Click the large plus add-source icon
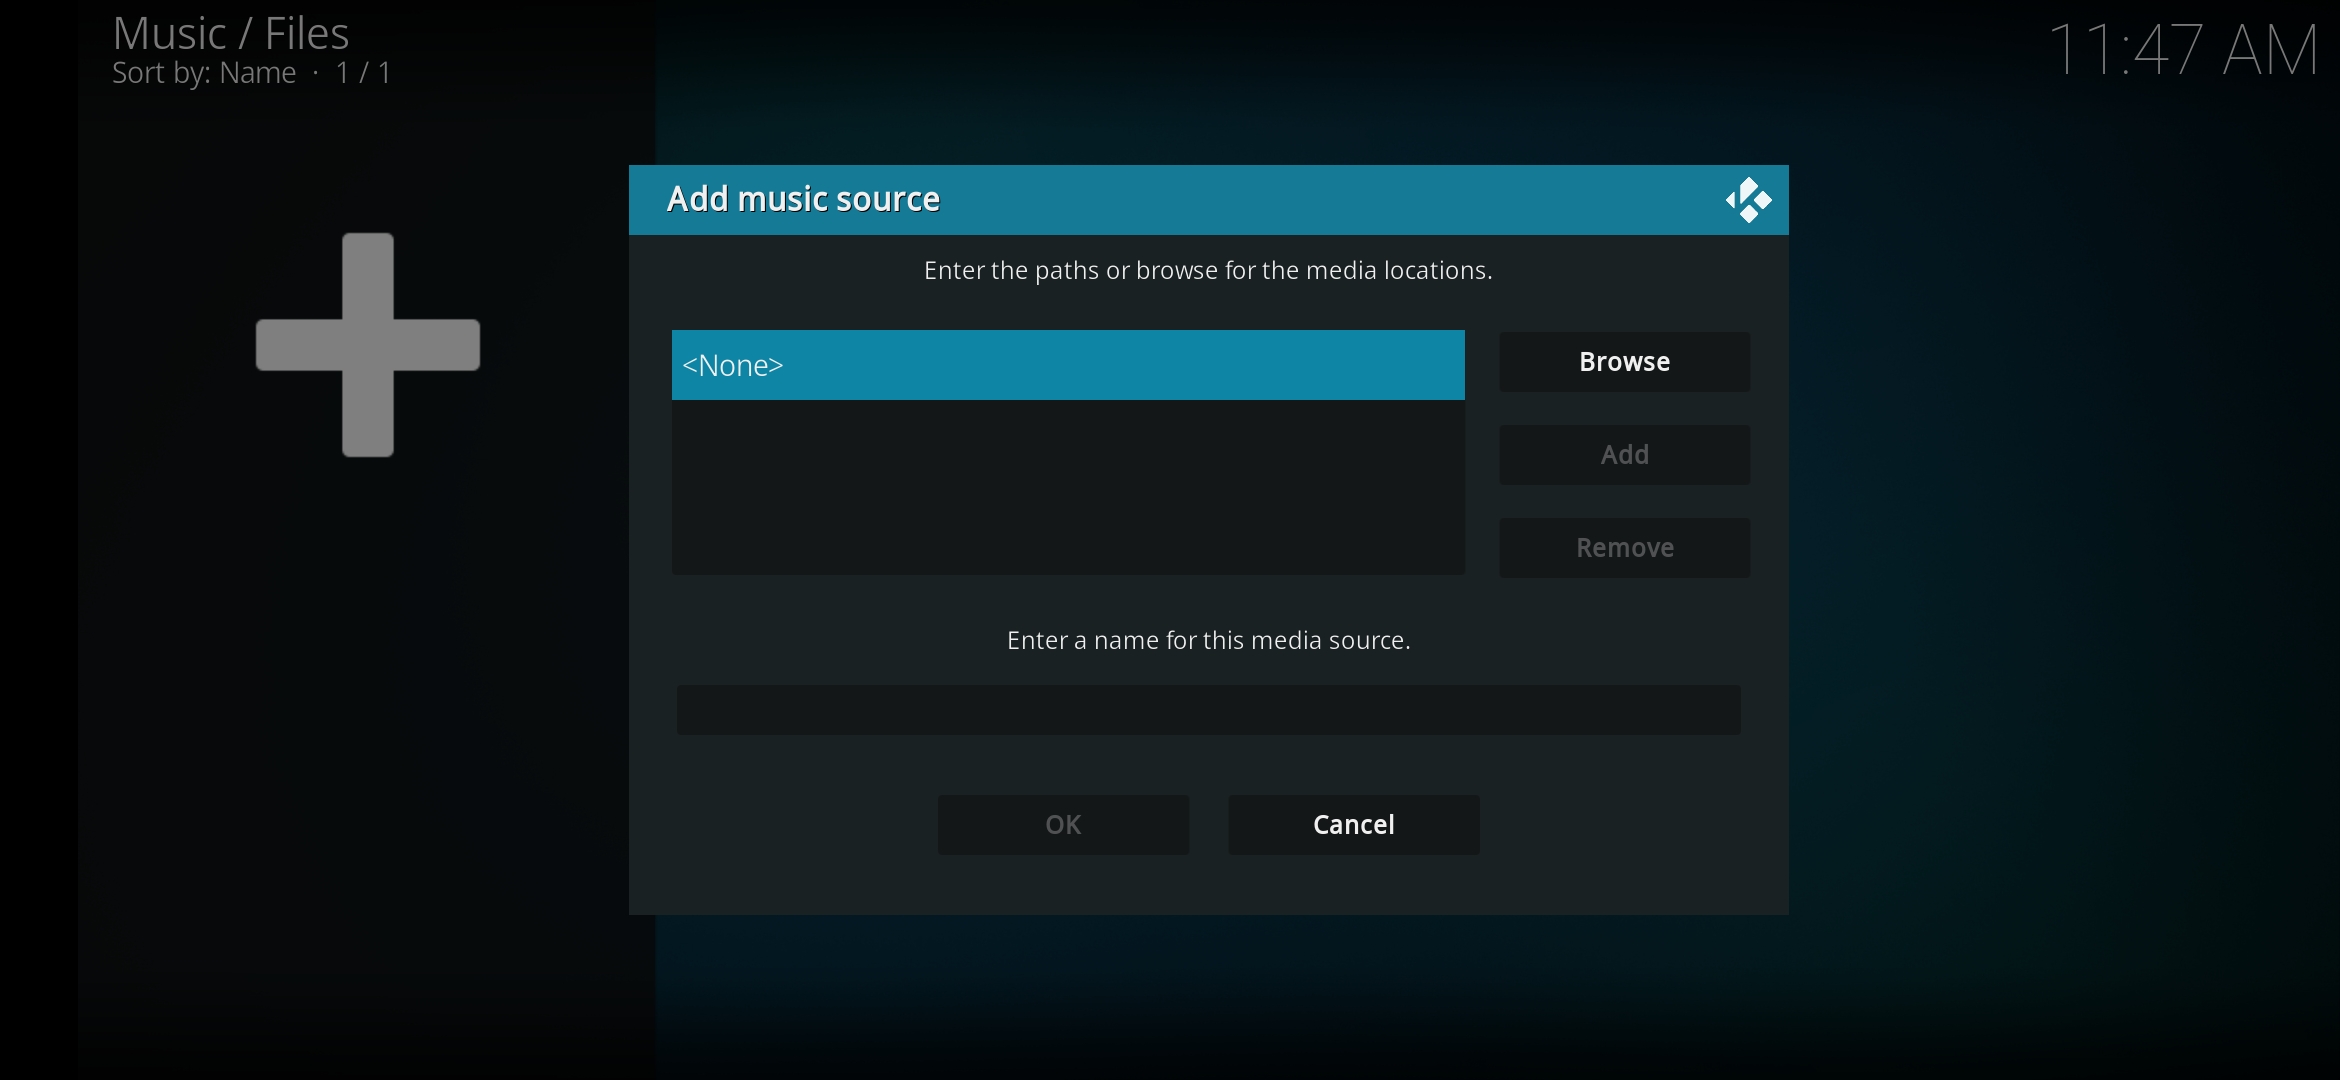The width and height of the screenshot is (2340, 1080). [368, 345]
